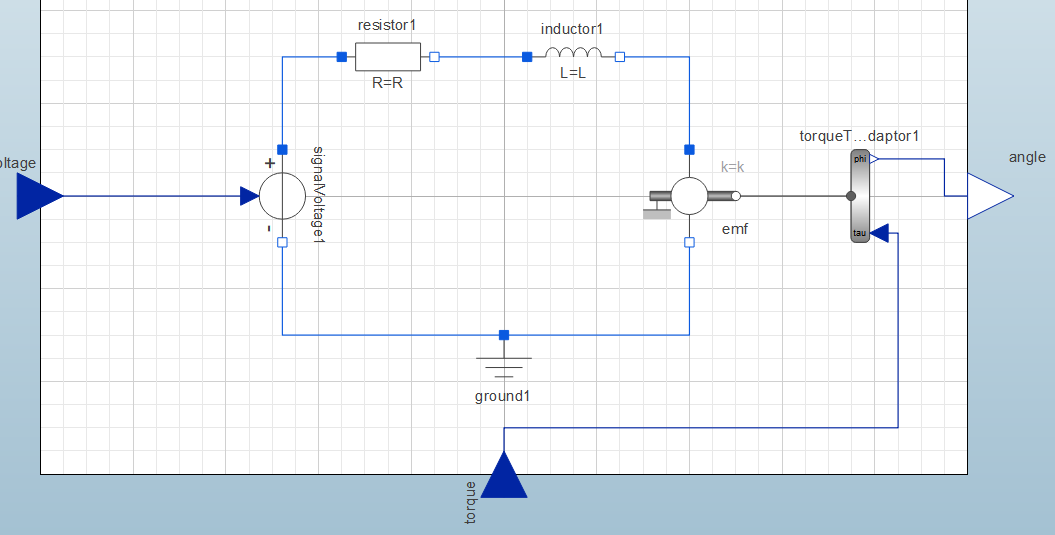This screenshot has width=1055, height=535.
Task: Click the ground1 connection pin on wire
Action: [x=504, y=335]
